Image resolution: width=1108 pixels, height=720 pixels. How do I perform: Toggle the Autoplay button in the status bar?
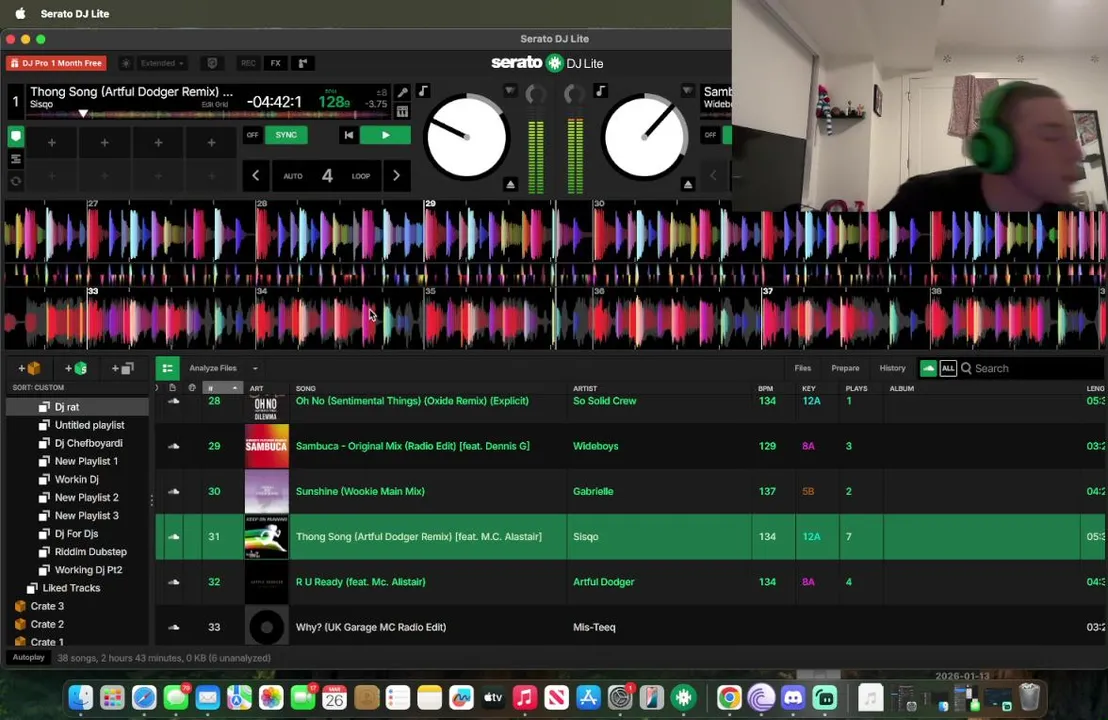pyautogui.click(x=28, y=658)
